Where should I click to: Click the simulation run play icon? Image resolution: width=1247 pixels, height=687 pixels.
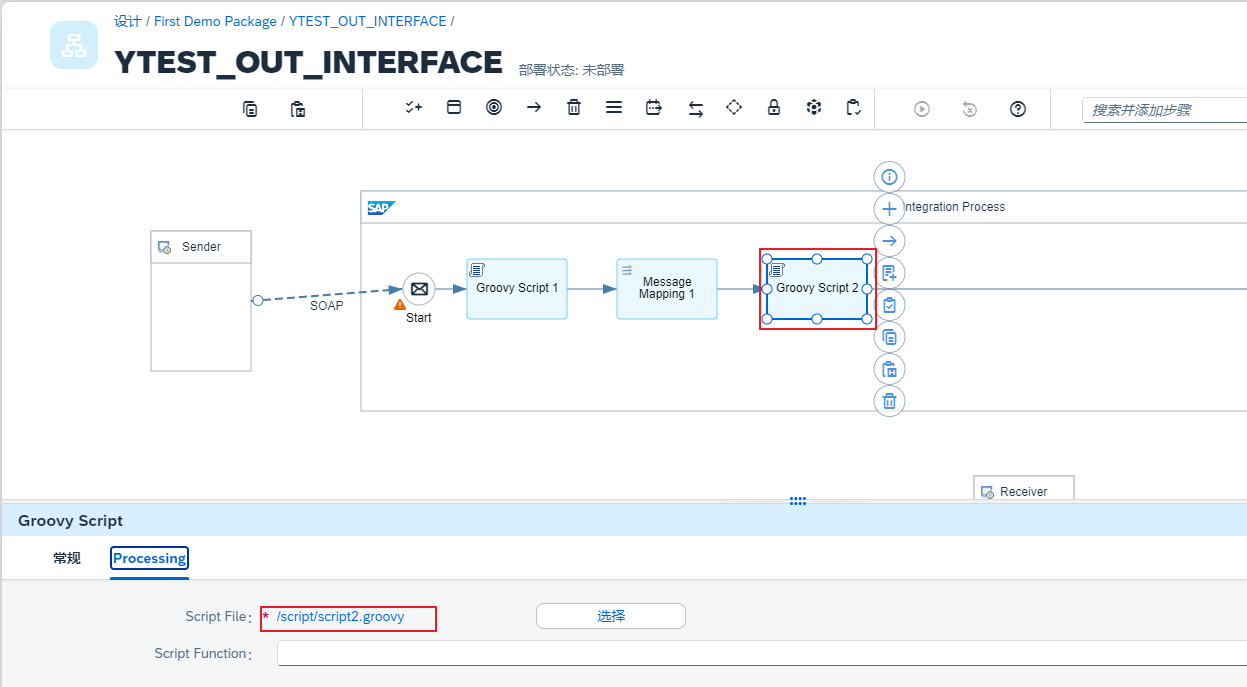coord(922,109)
